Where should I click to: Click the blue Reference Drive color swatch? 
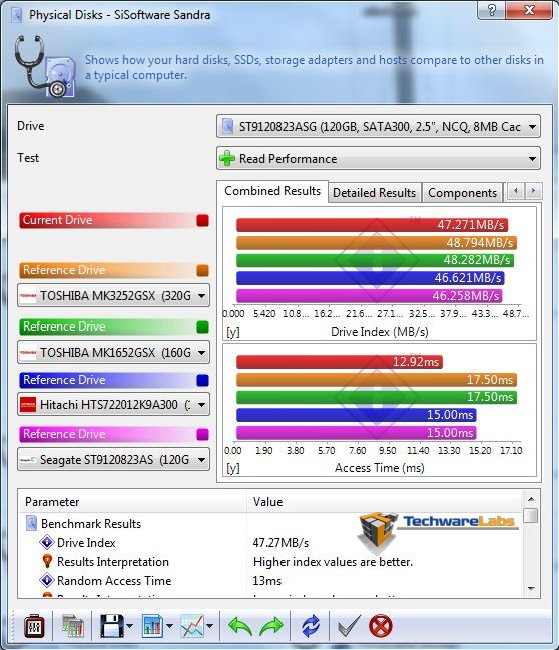tap(202, 380)
